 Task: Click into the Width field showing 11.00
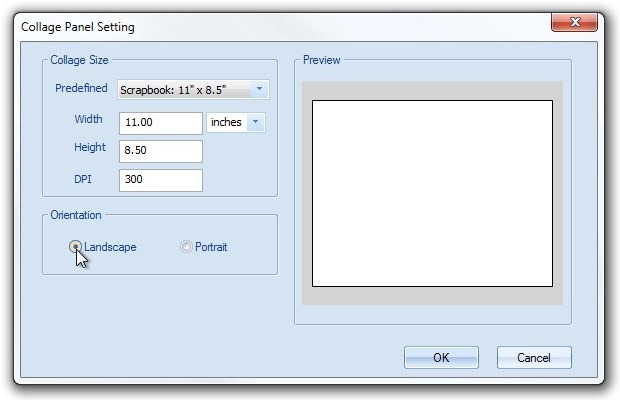click(161, 123)
